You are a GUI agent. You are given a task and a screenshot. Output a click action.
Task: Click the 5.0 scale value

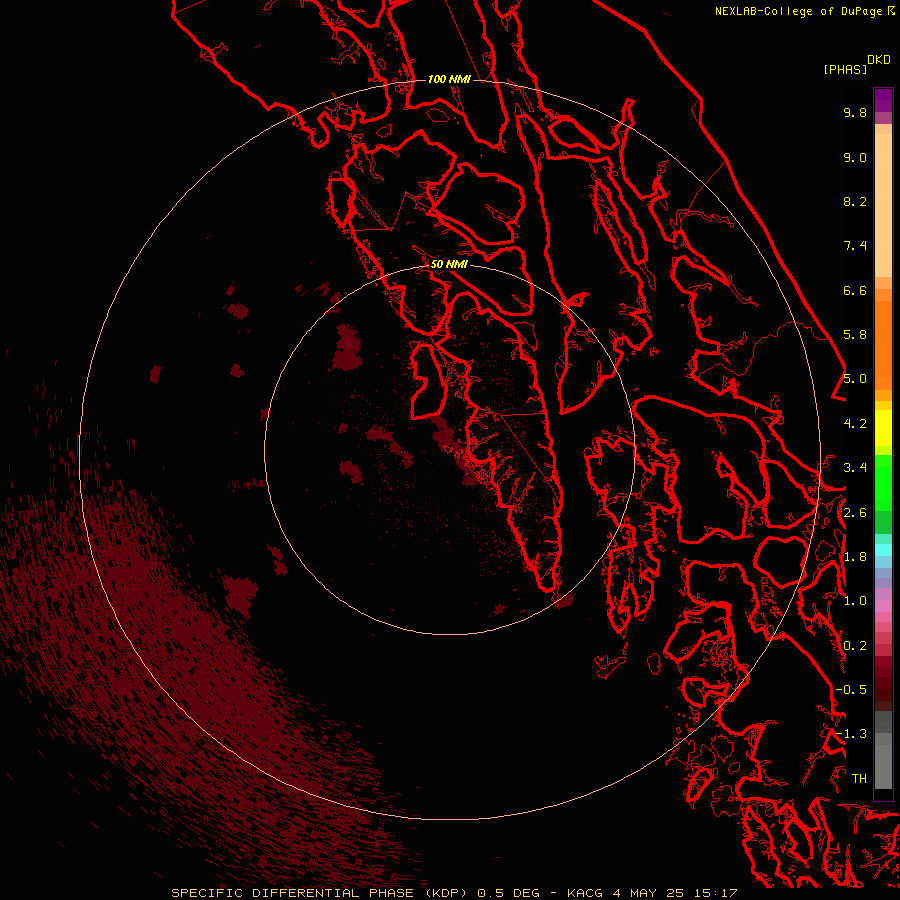pyautogui.click(x=855, y=379)
